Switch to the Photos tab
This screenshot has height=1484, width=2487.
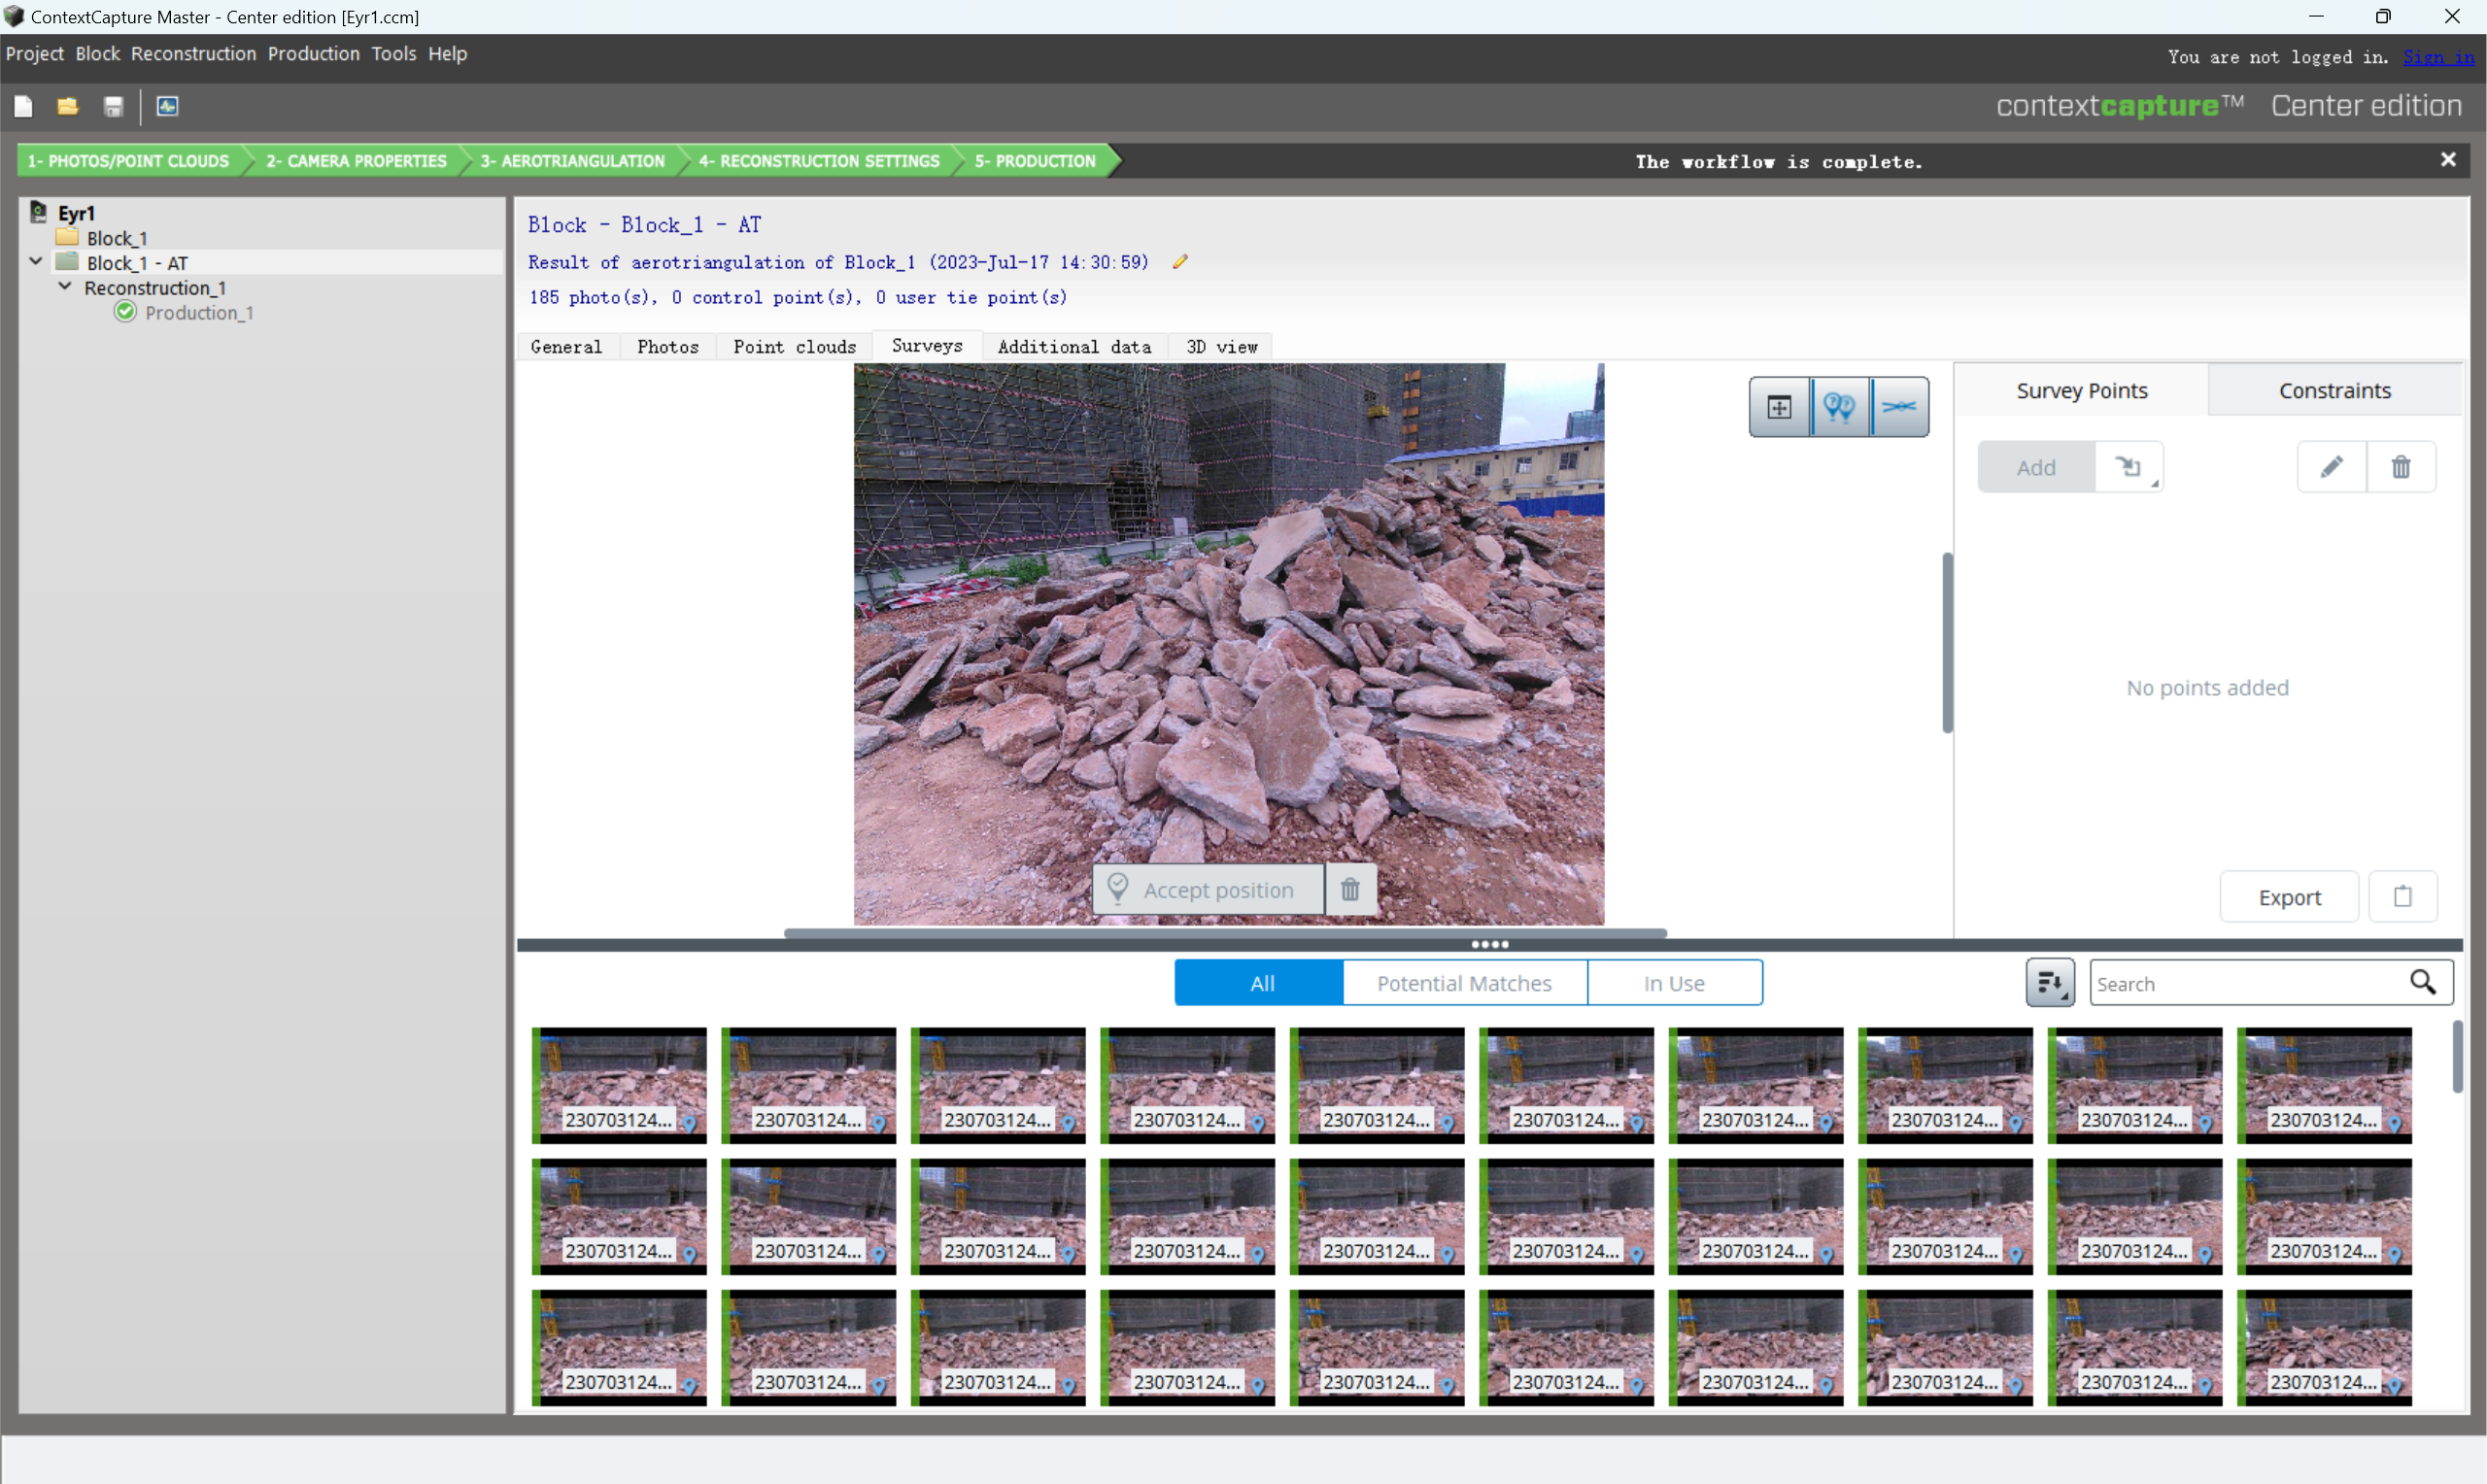667,347
